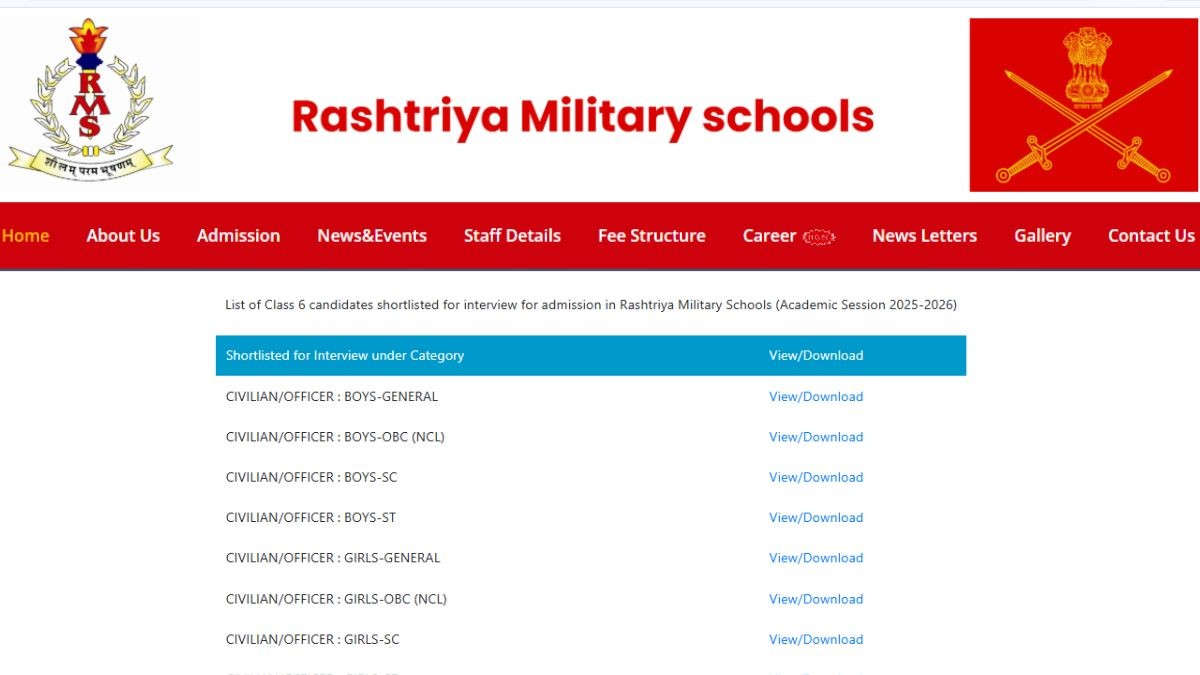The height and width of the screenshot is (675, 1200).
Task: Download the BOYS-ST candidate list
Action: pyautogui.click(x=815, y=518)
